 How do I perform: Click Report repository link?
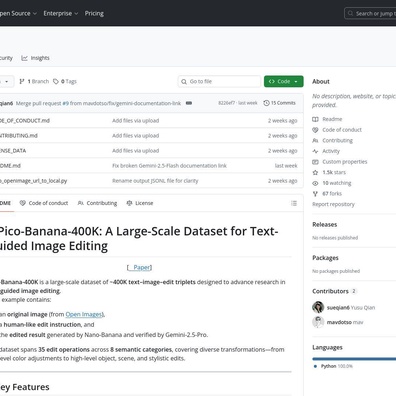pos(333,204)
